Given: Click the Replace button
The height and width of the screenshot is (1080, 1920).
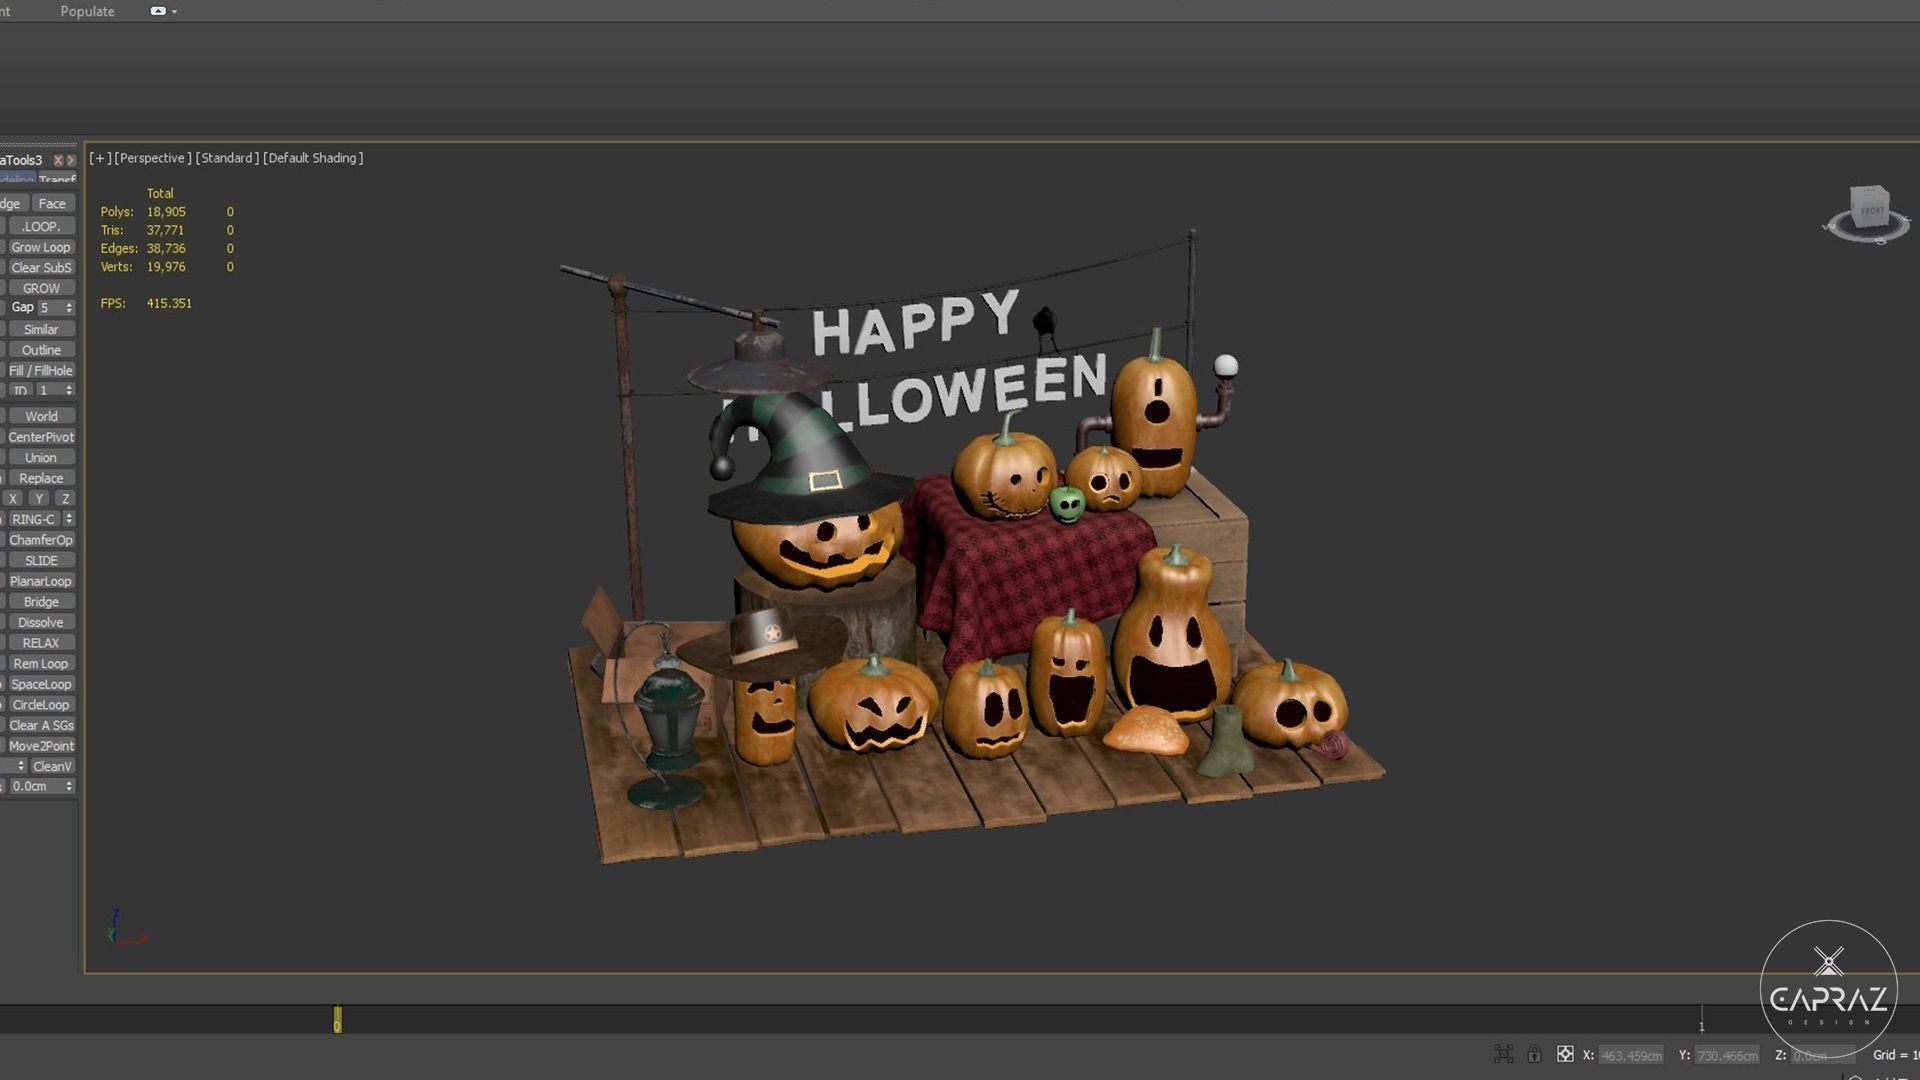Looking at the screenshot, I should click(41, 478).
